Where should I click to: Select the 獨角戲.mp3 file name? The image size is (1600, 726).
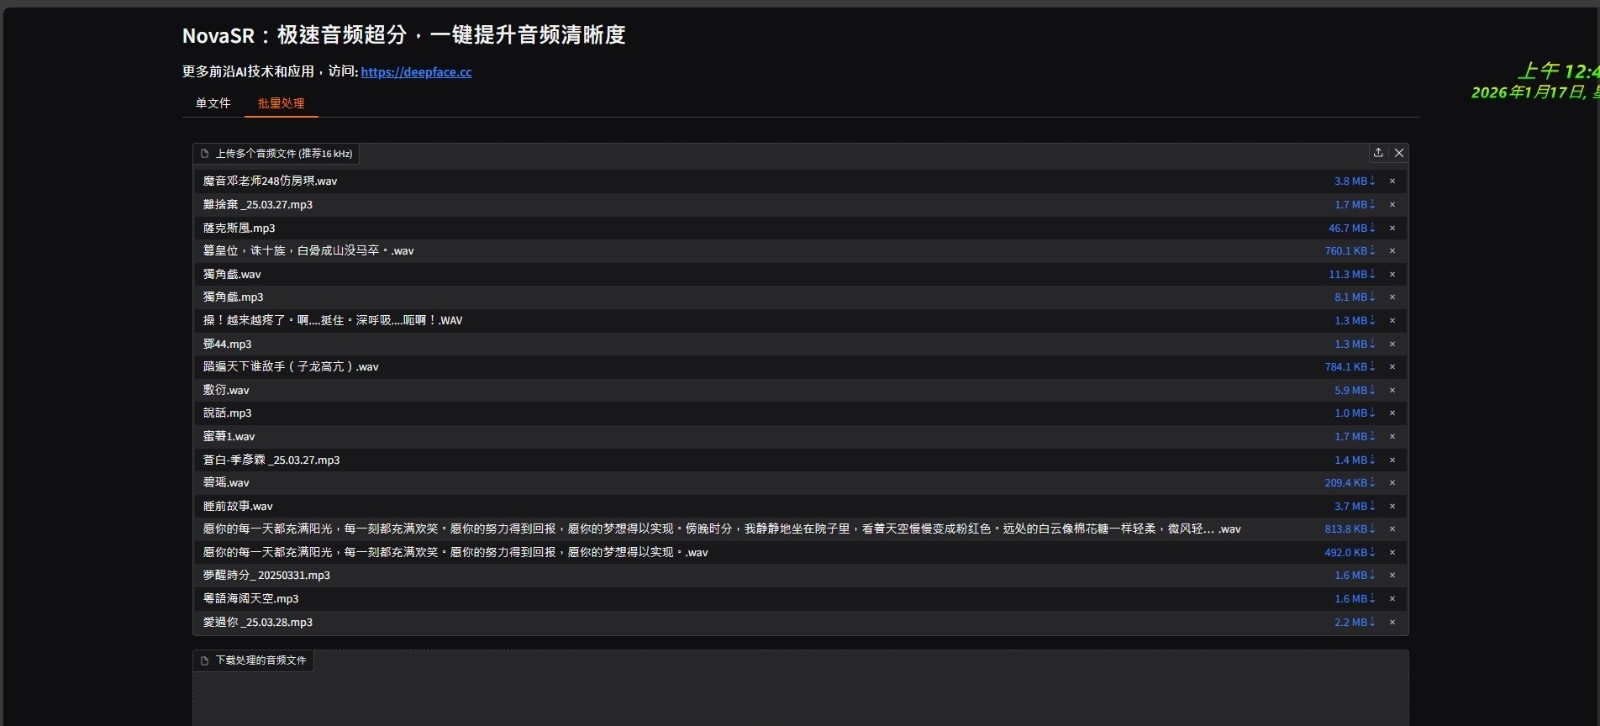click(x=233, y=297)
